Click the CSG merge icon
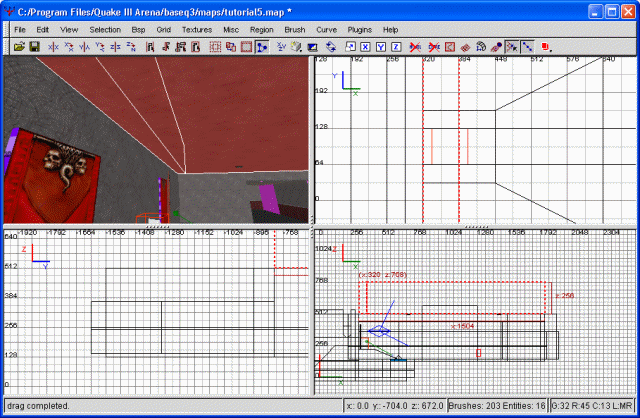Viewport: 640px width, 418px height. click(x=231, y=47)
